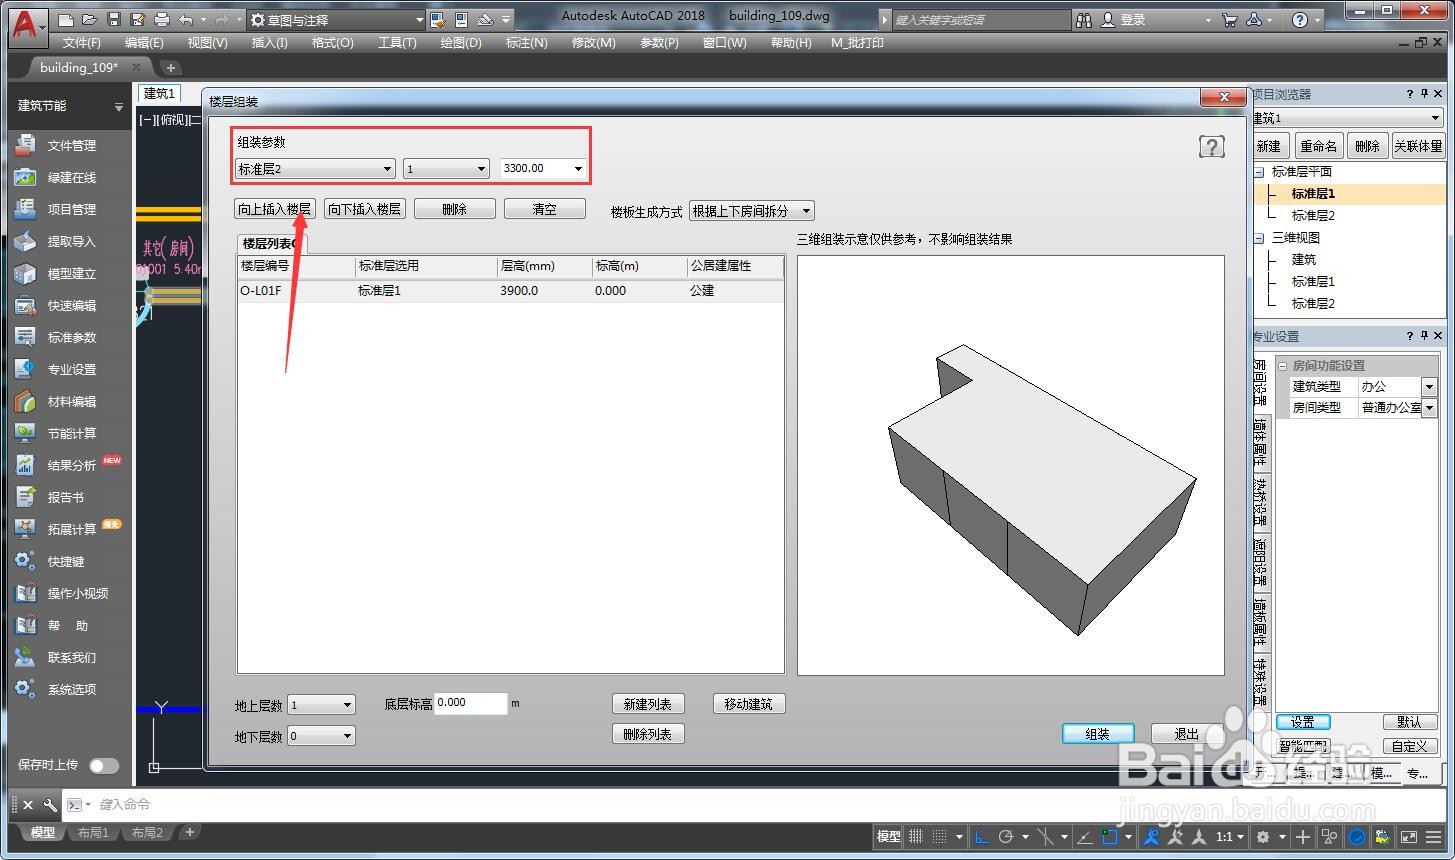This screenshot has width=1455, height=860.
Task: Click the 新建列表 button
Action: click(x=648, y=704)
